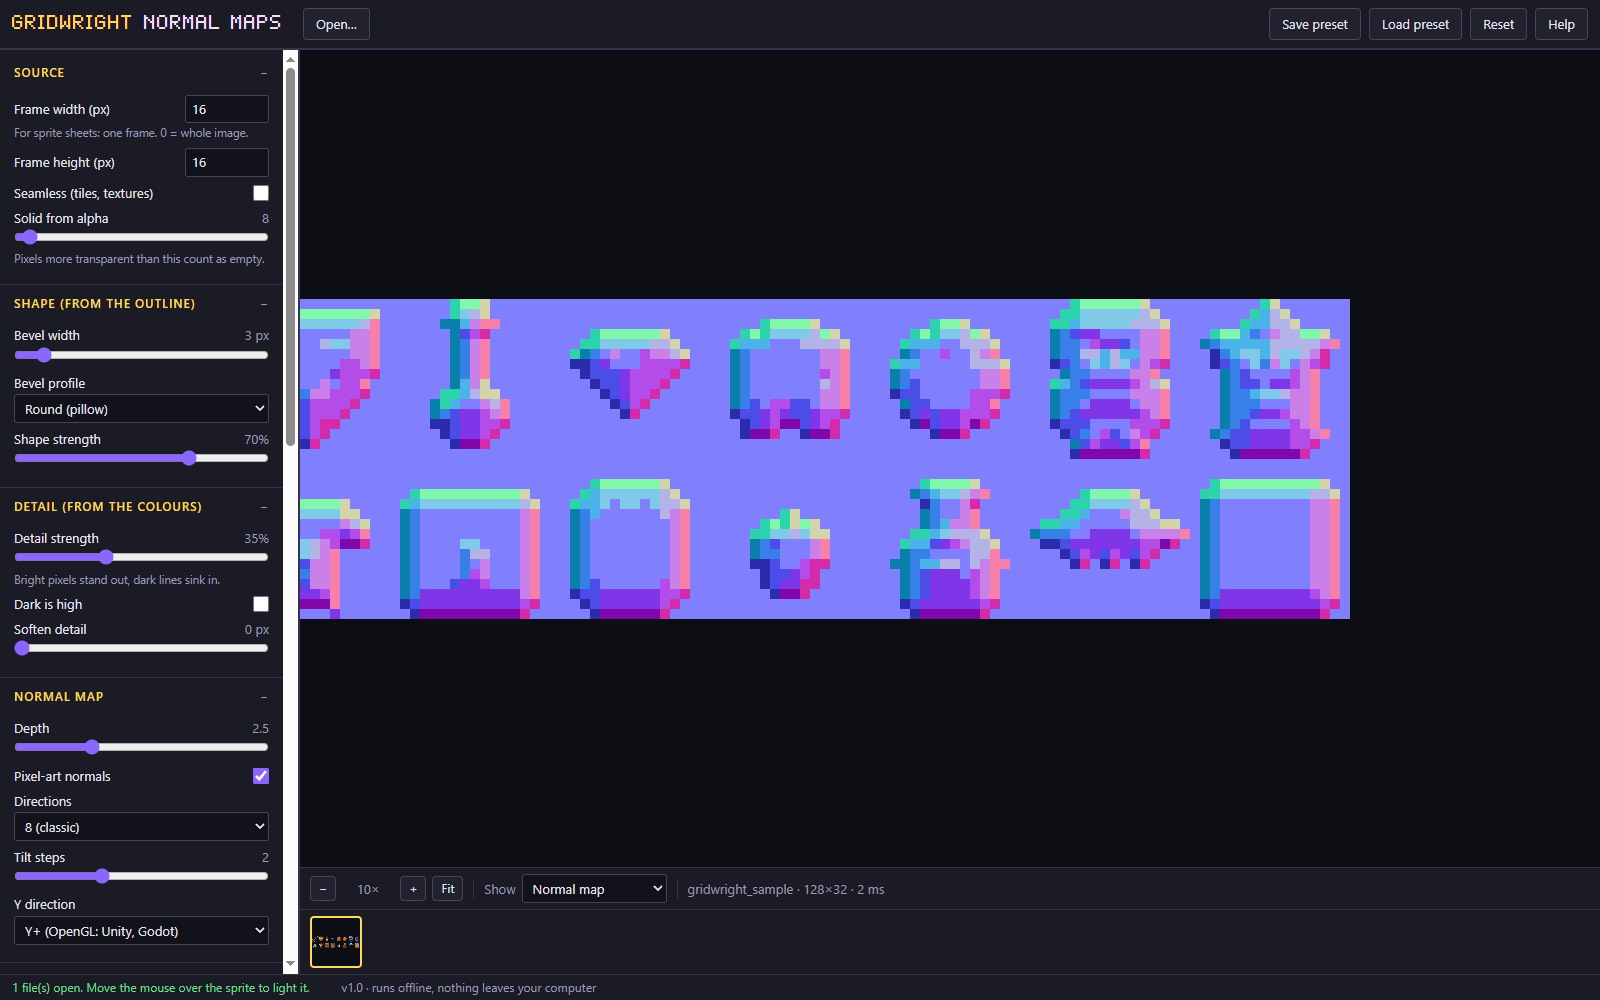Open the Directions dropdown
The width and height of the screenshot is (1600, 1000).
(x=141, y=827)
